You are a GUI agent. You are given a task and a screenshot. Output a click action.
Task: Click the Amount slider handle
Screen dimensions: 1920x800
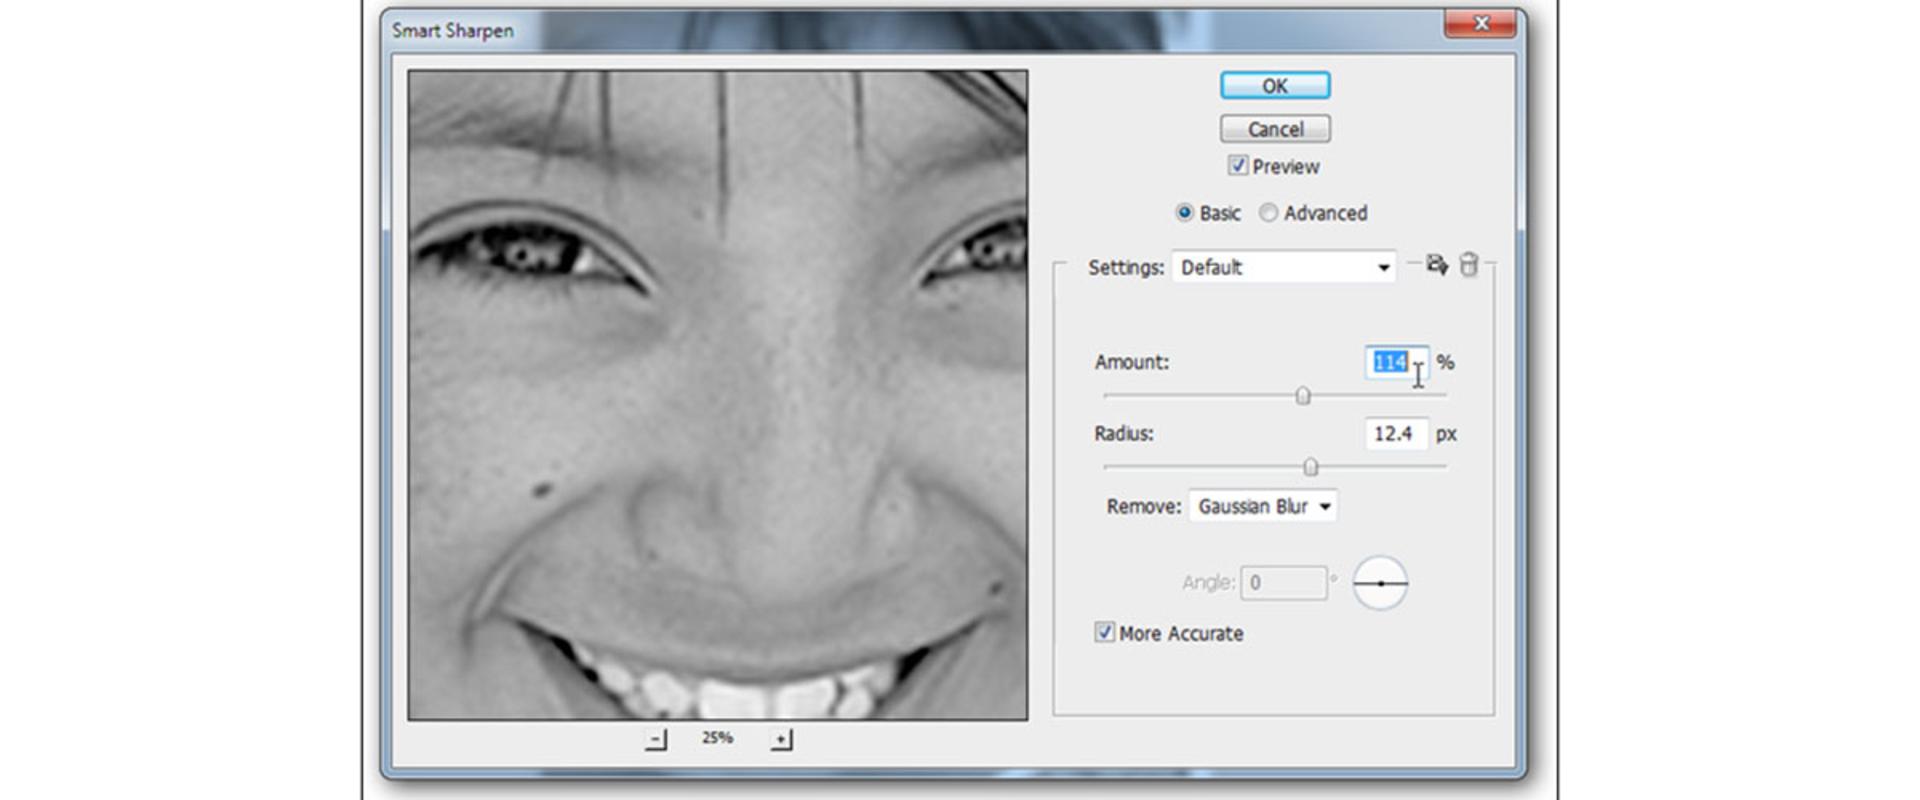pos(1303,396)
